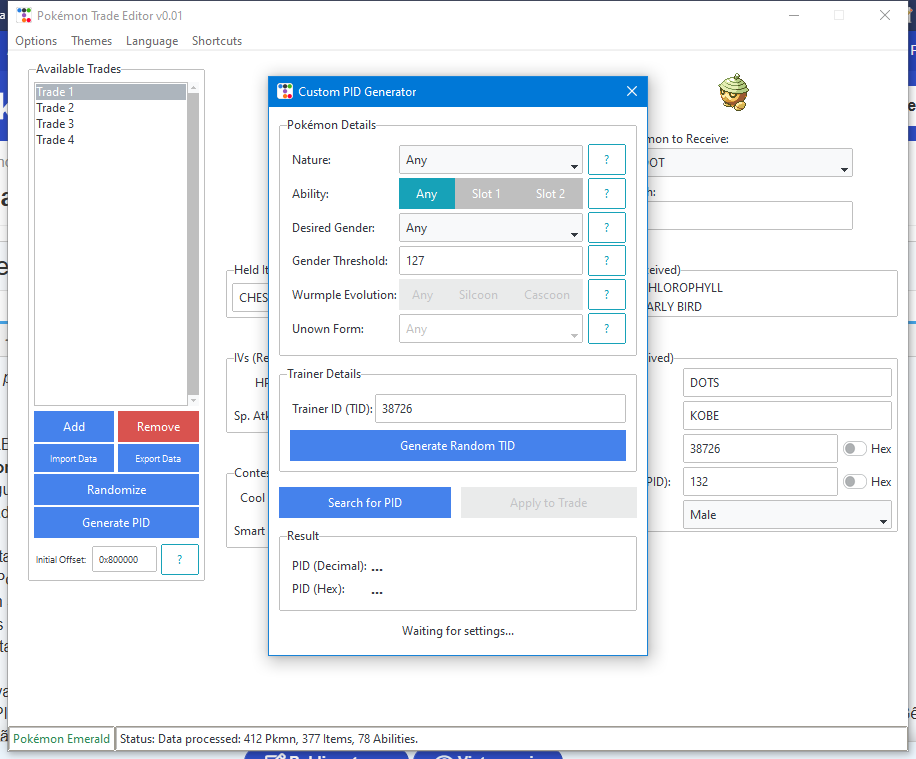Viewport: 916px width, 759px height.
Task: Click the Seedot Pokémon sprite
Action: click(x=734, y=94)
